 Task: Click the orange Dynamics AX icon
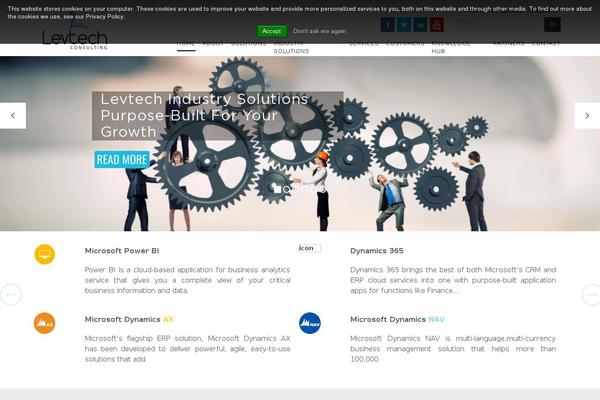pyautogui.click(x=44, y=323)
